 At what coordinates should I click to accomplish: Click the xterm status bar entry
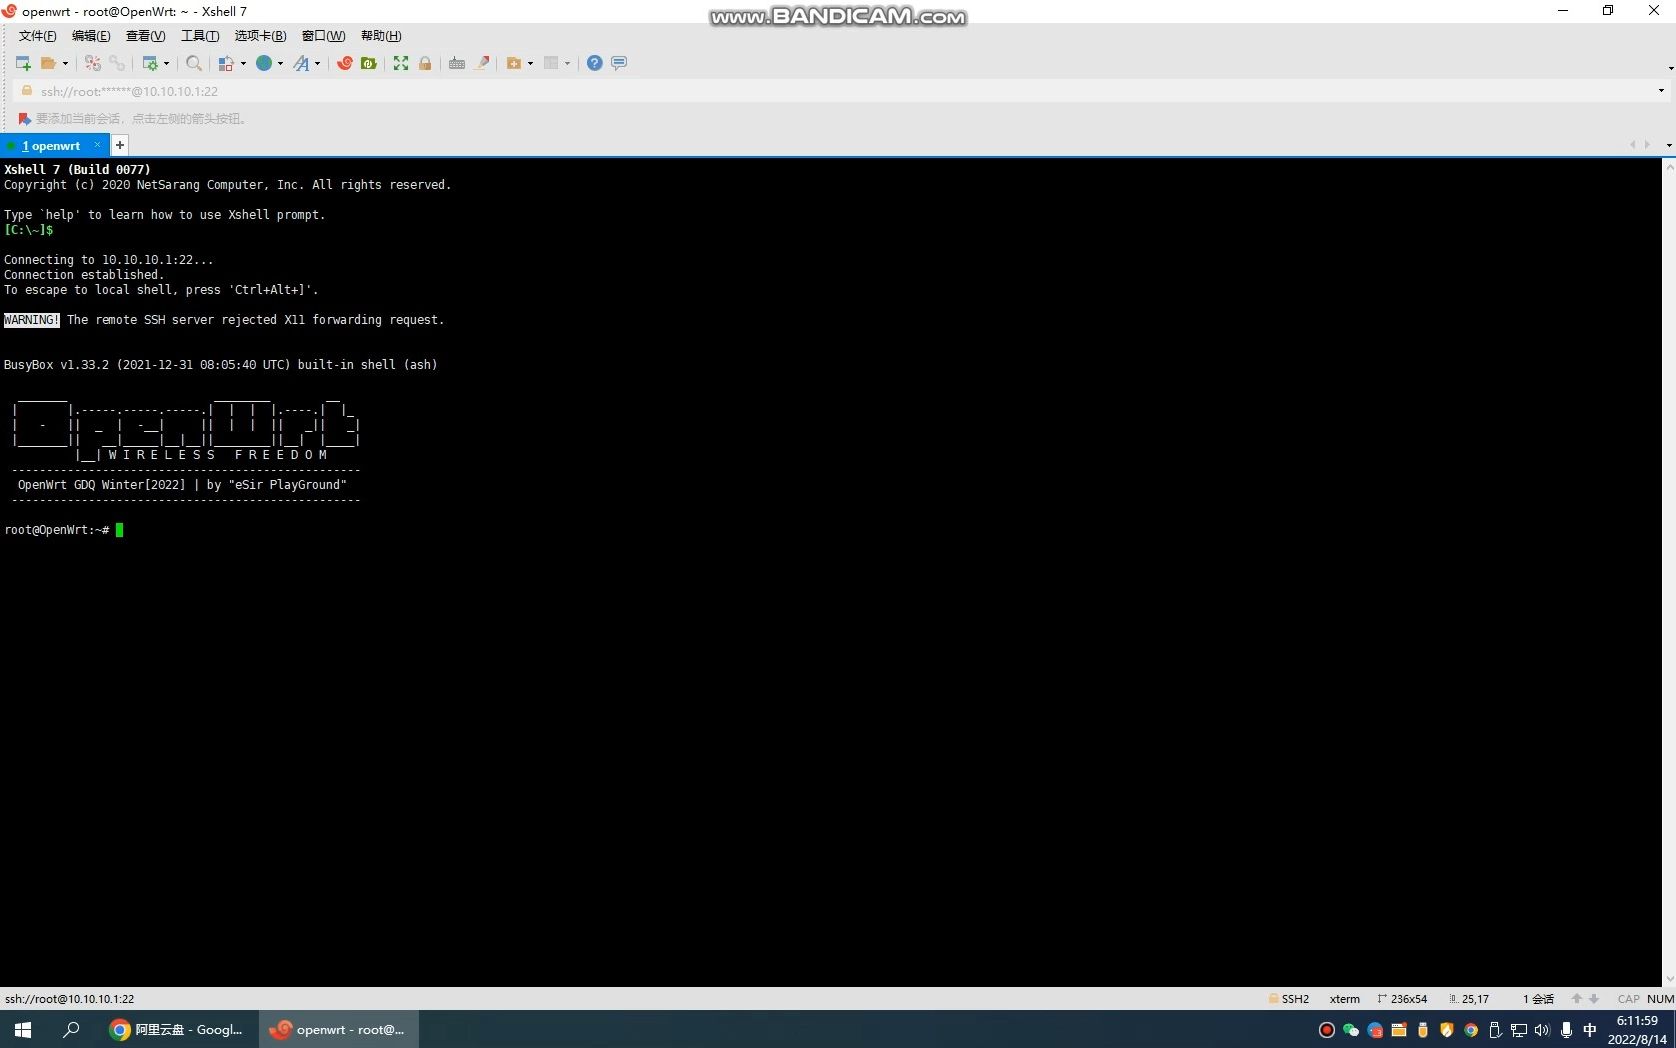[x=1345, y=999]
